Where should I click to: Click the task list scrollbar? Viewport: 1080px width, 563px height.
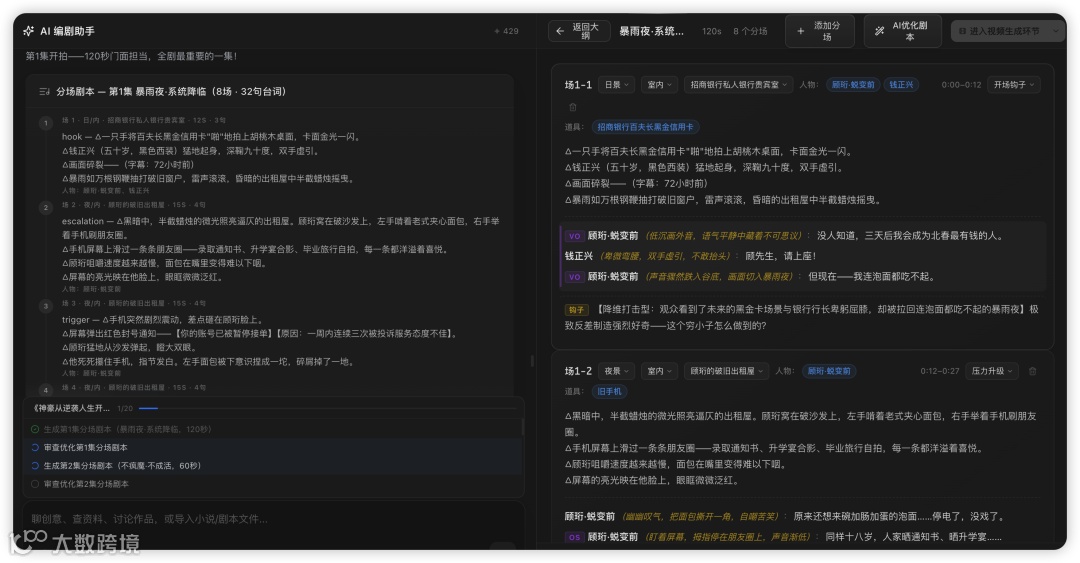tap(522, 427)
